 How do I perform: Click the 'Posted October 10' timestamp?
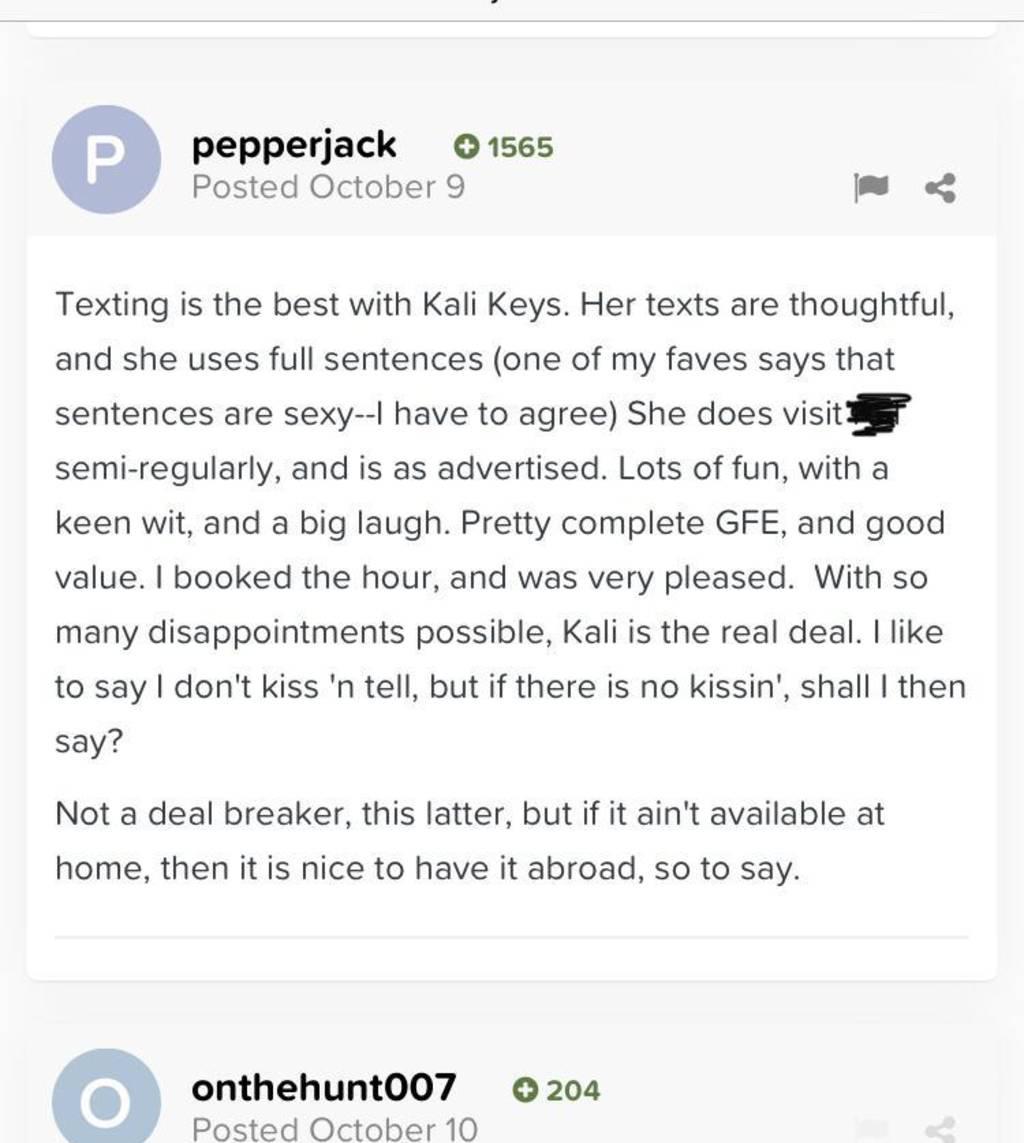coord(334,1129)
